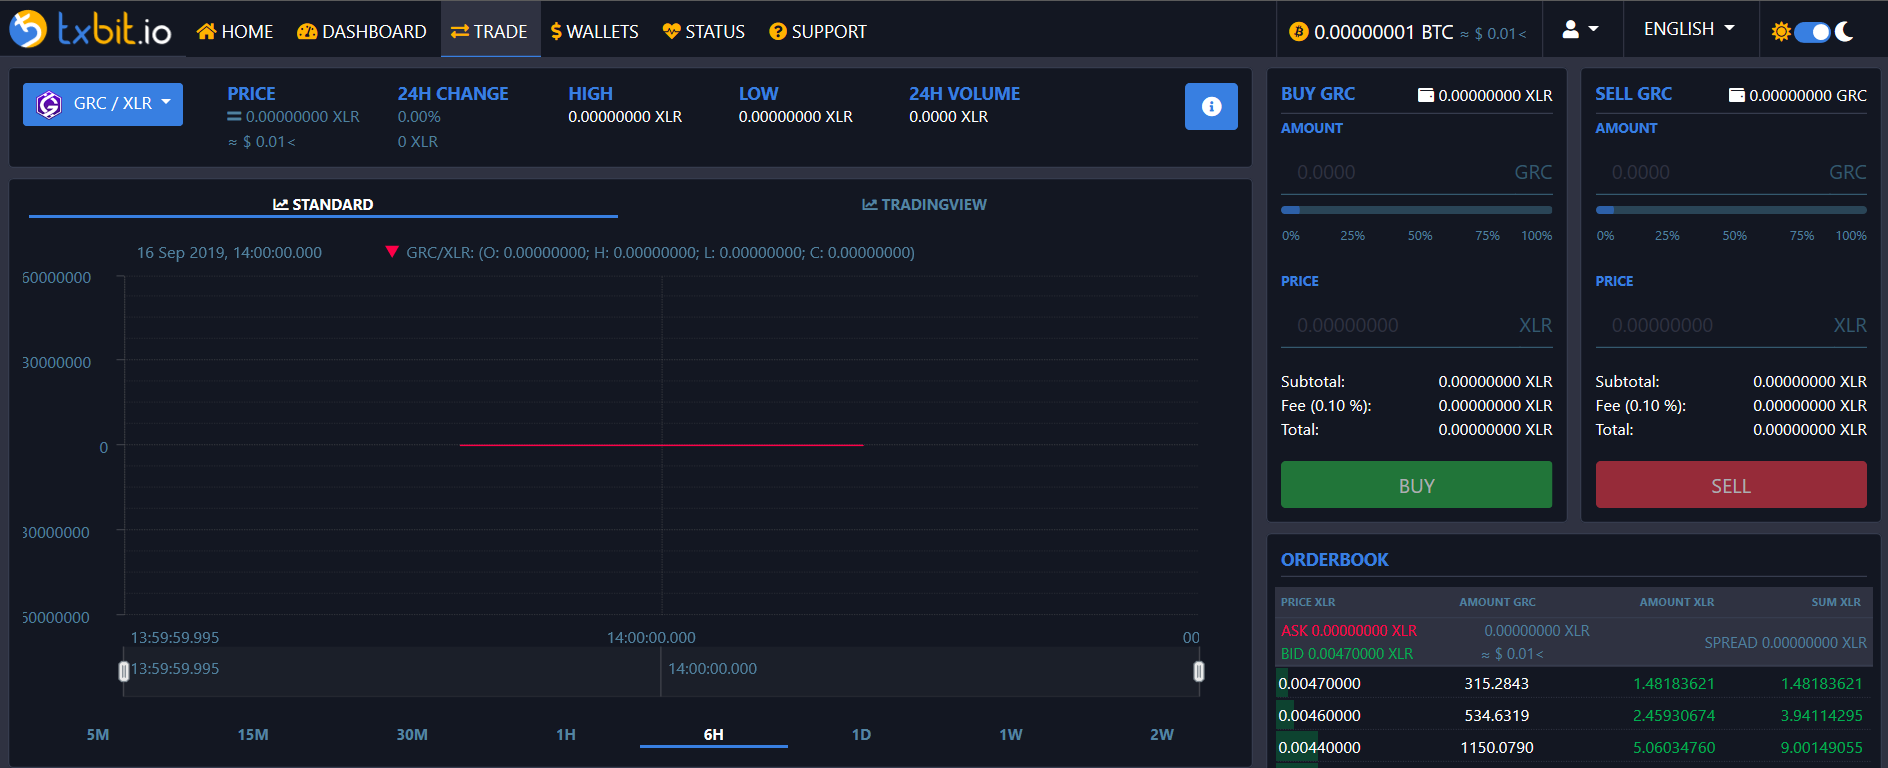1888x768 pixels.
Task: Open the GRC / XLR market pair dropdown
Action: (x=103, y=104)
